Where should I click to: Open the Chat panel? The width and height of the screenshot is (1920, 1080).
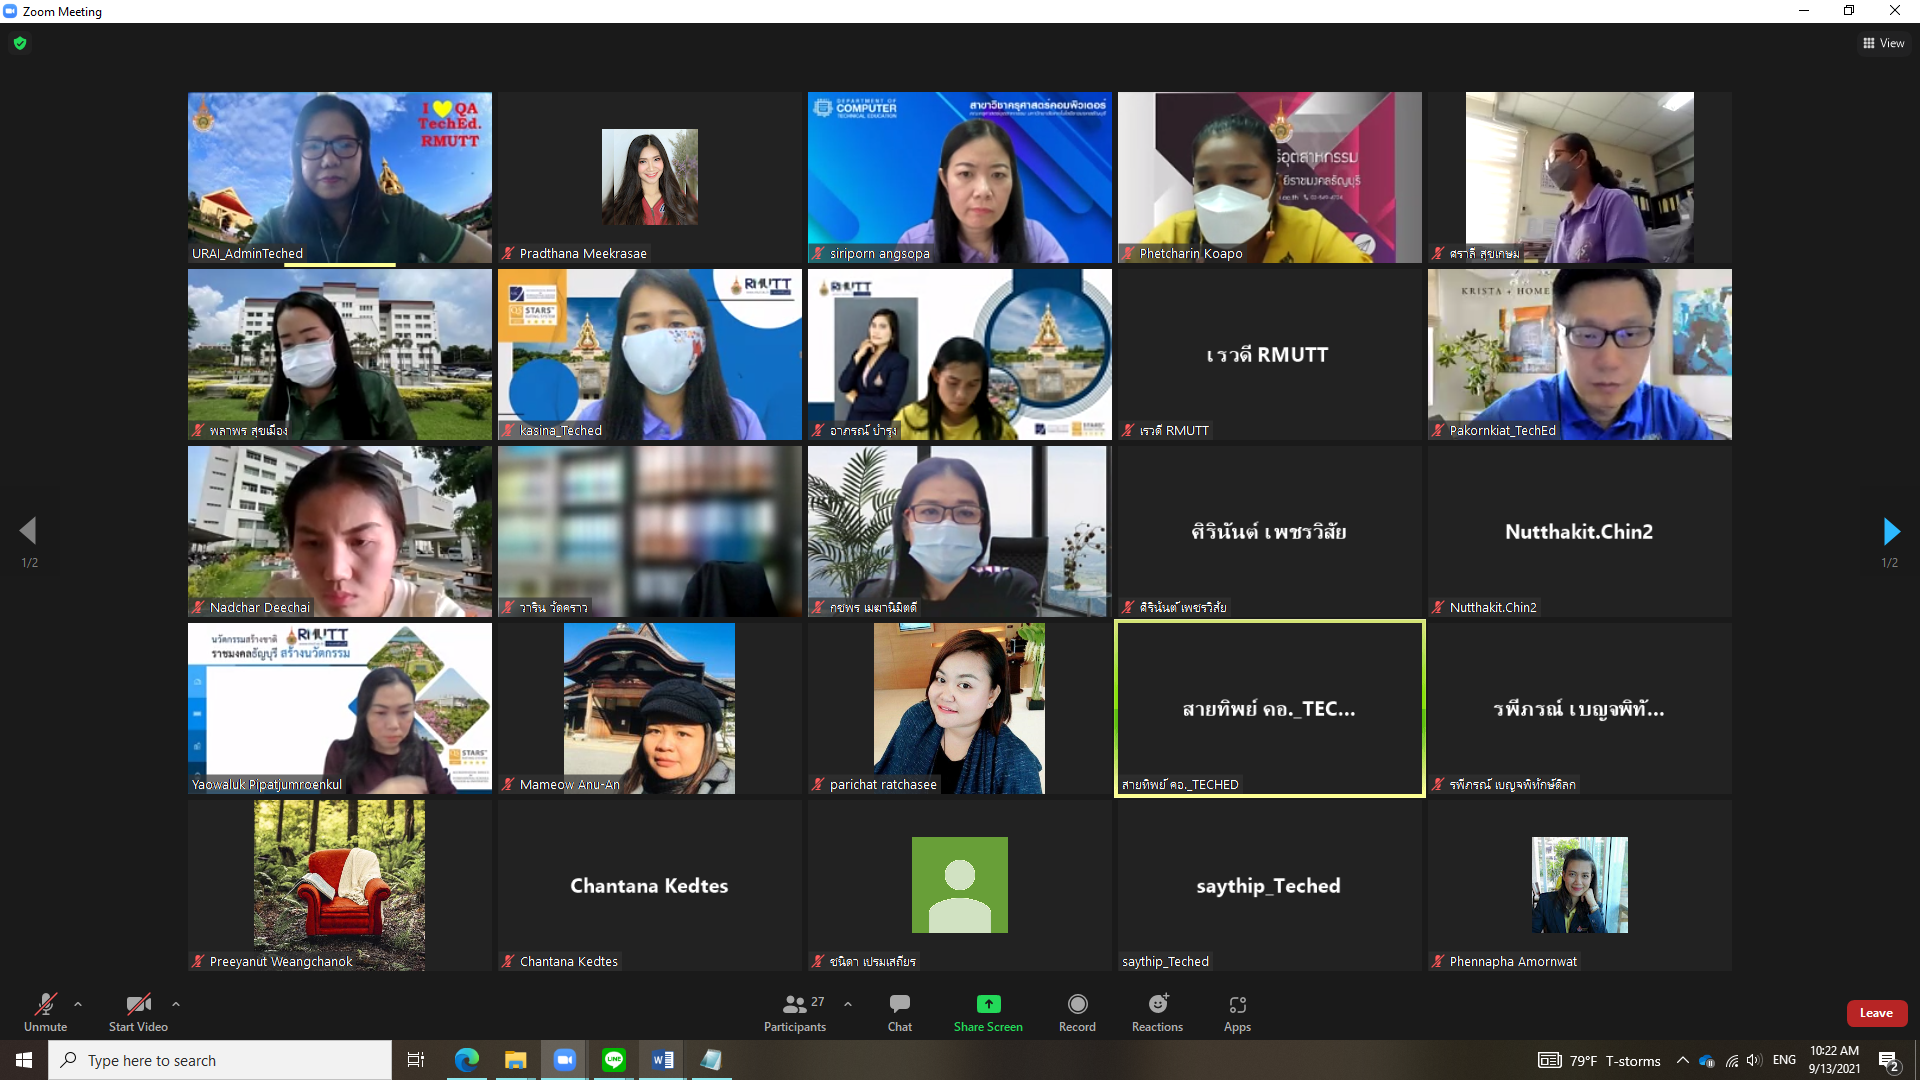900,1012
